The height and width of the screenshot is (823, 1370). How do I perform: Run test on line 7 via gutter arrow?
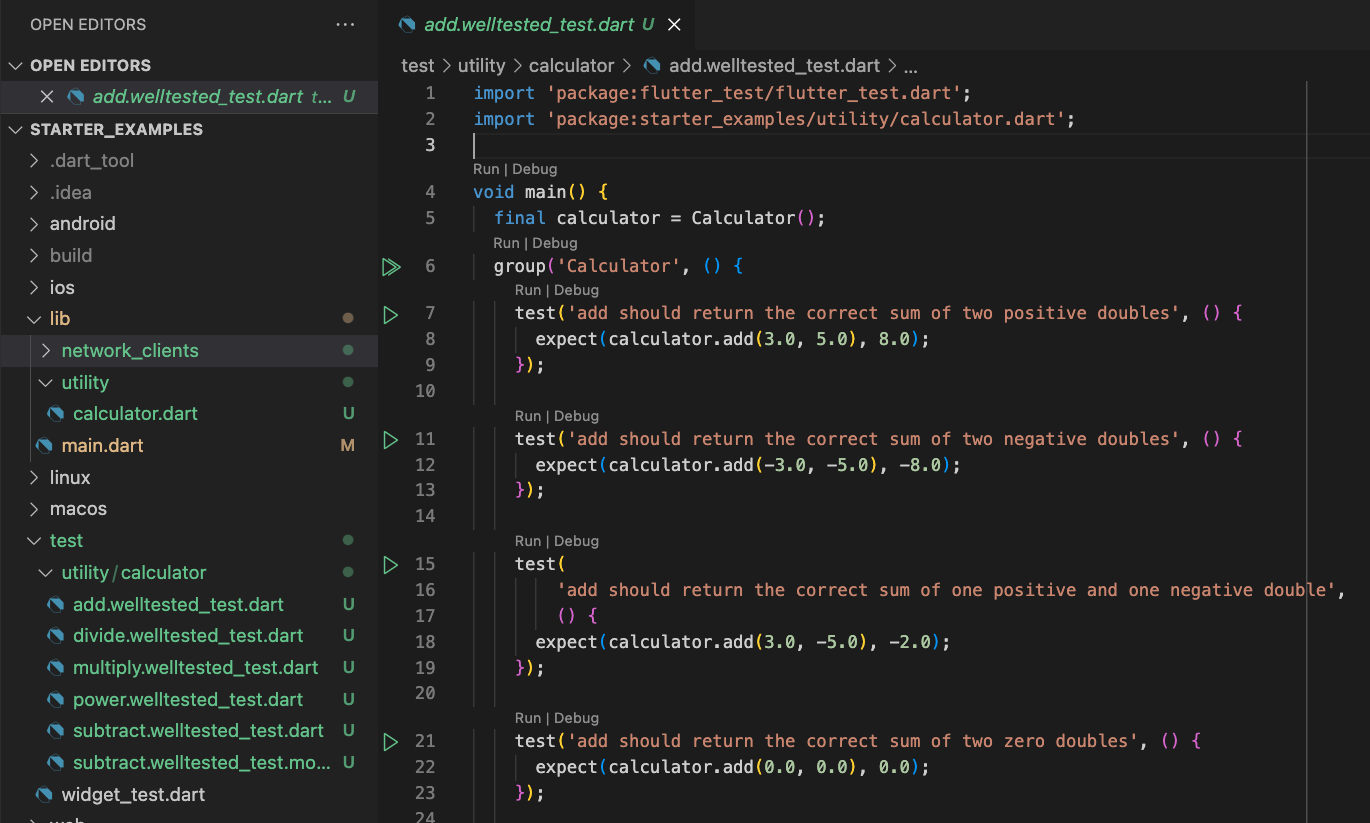(391, 315)
